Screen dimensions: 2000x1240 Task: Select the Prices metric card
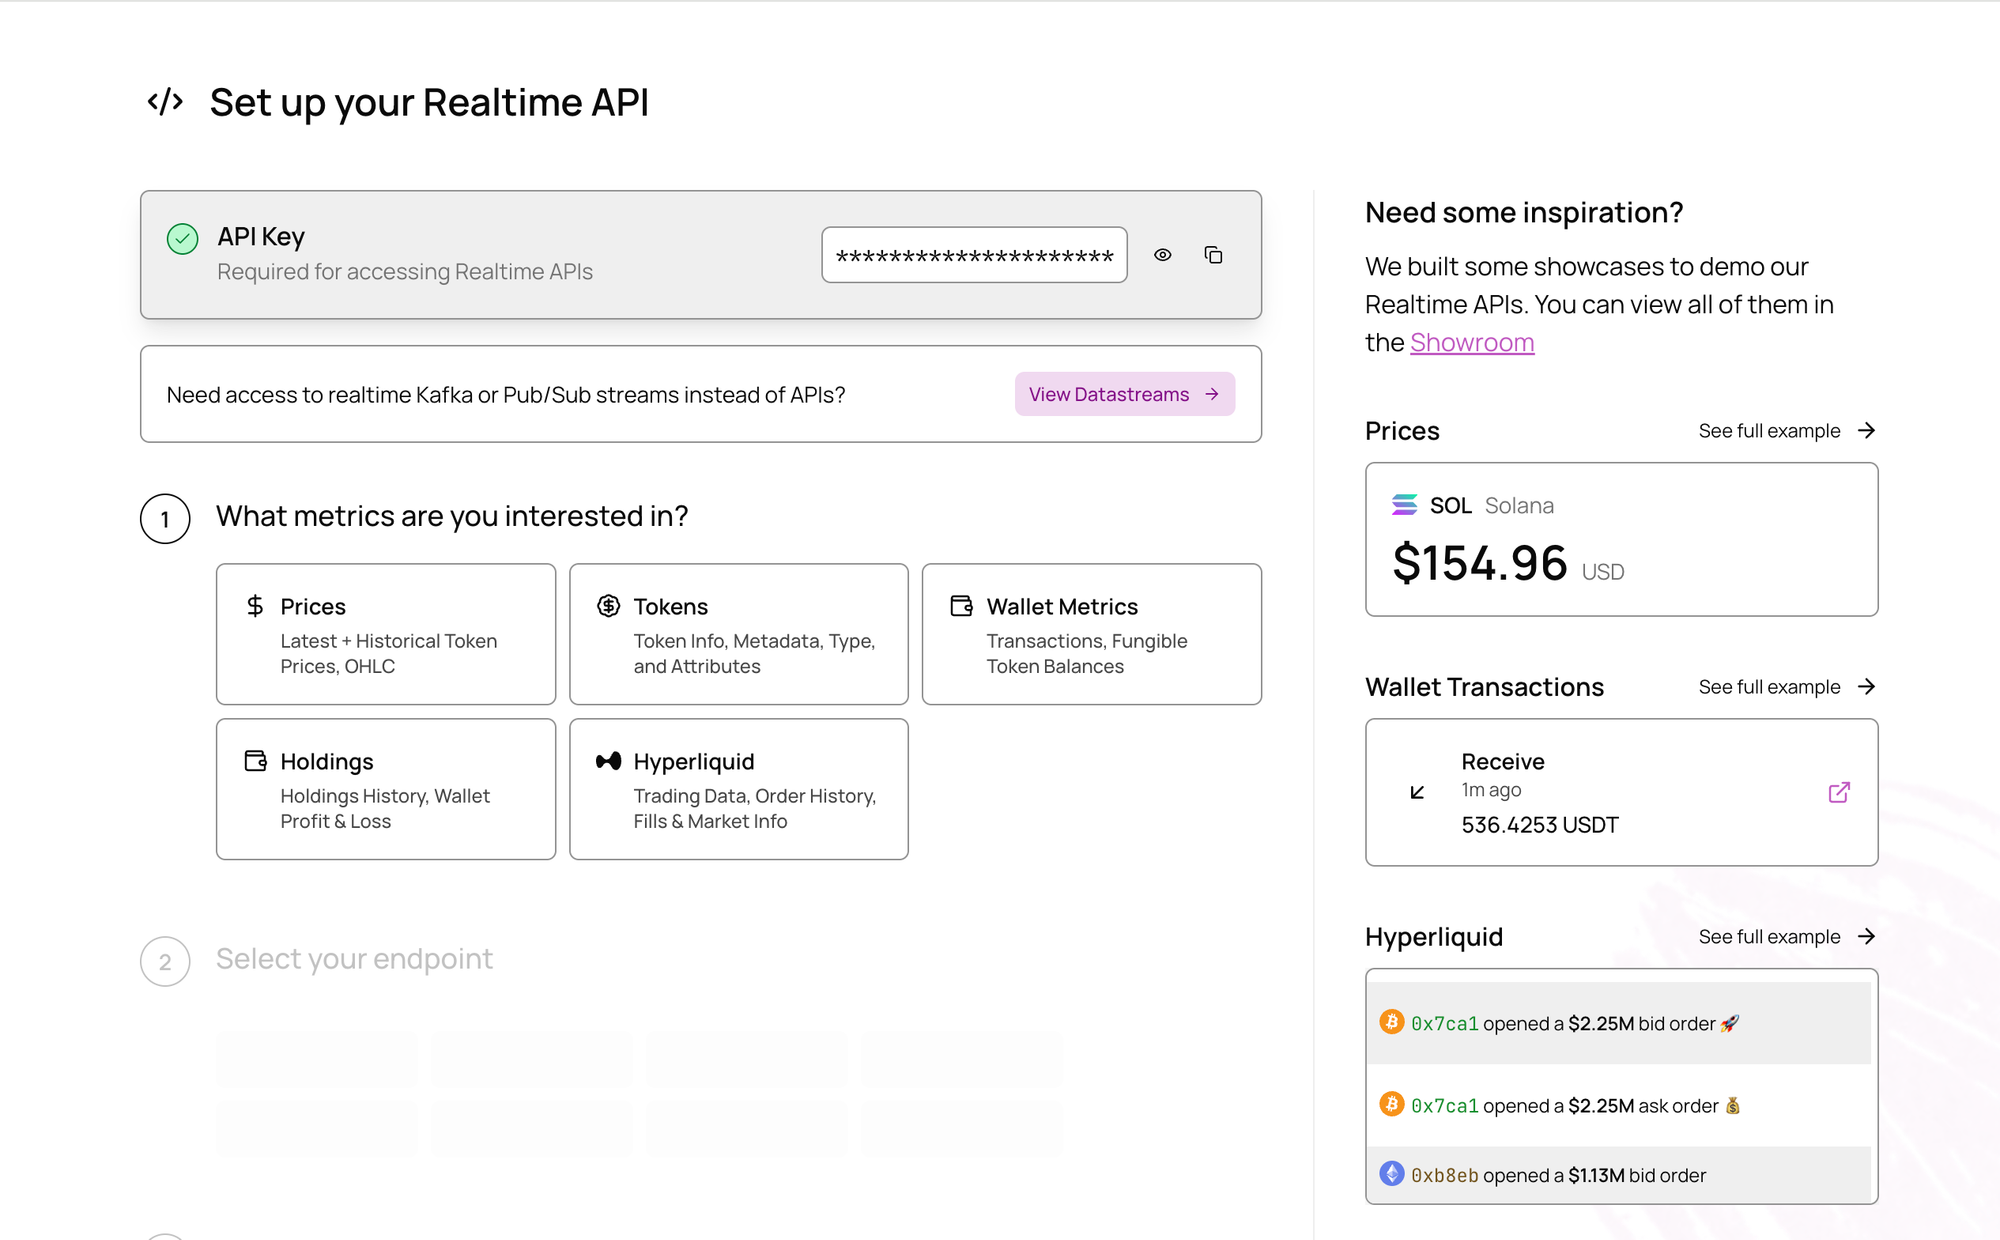(x=386, y=634)
